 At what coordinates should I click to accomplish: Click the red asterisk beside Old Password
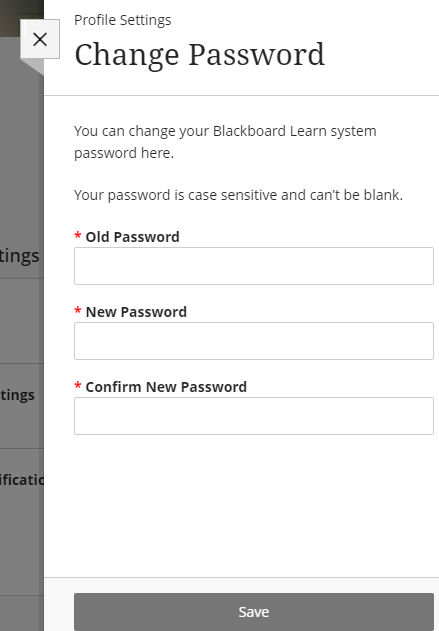(78, 236)
